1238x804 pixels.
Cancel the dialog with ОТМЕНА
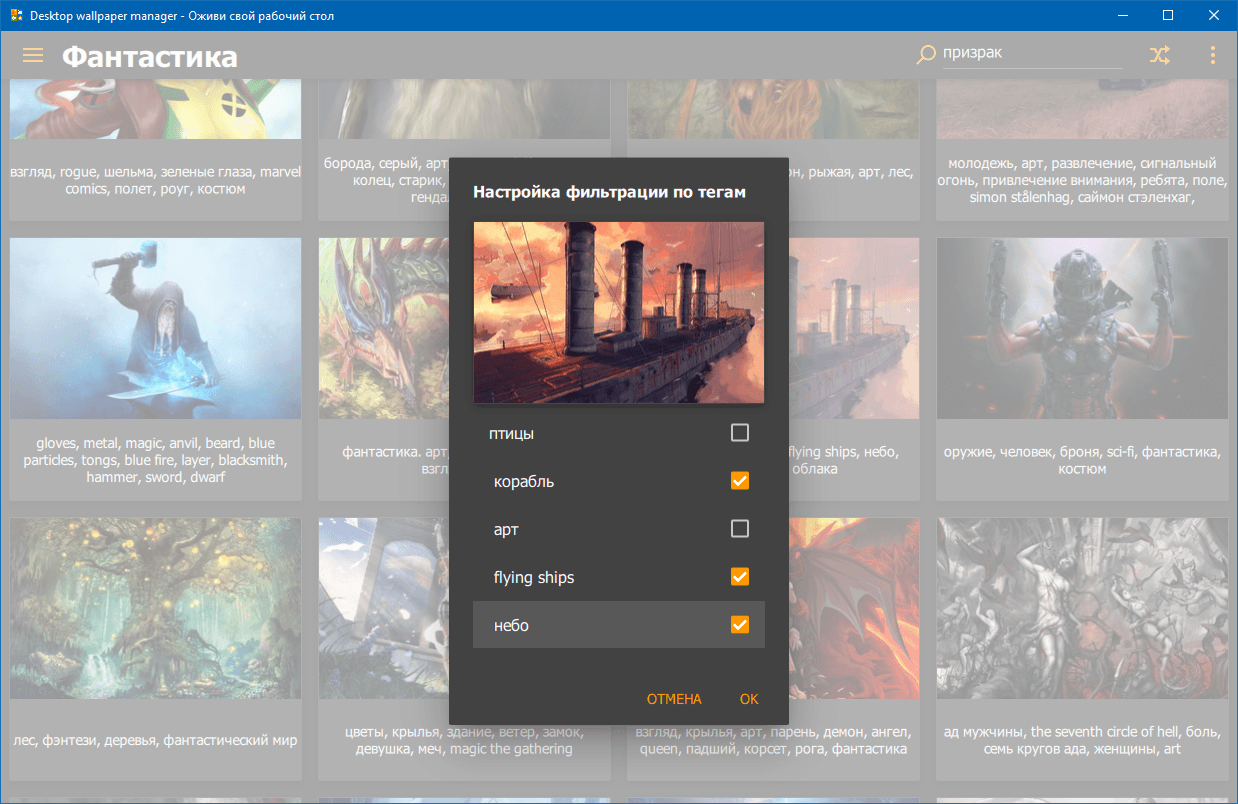click(674, 699)
